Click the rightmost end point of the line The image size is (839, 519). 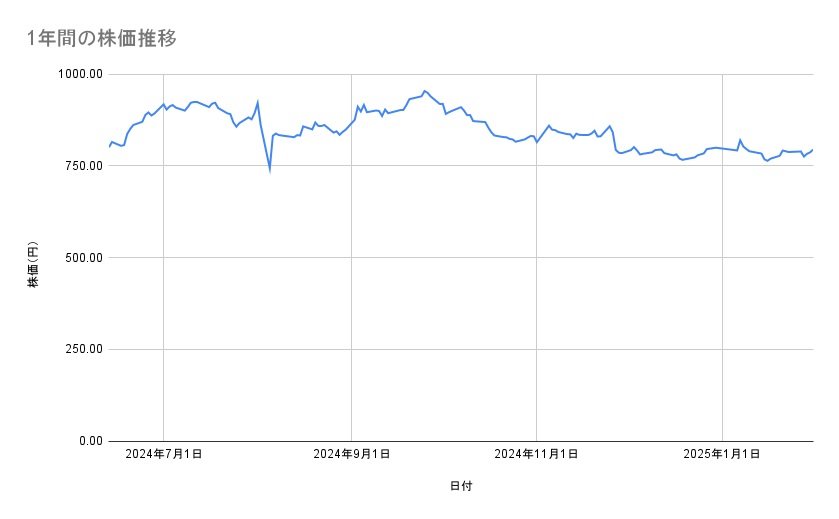[x=812, y=150]
